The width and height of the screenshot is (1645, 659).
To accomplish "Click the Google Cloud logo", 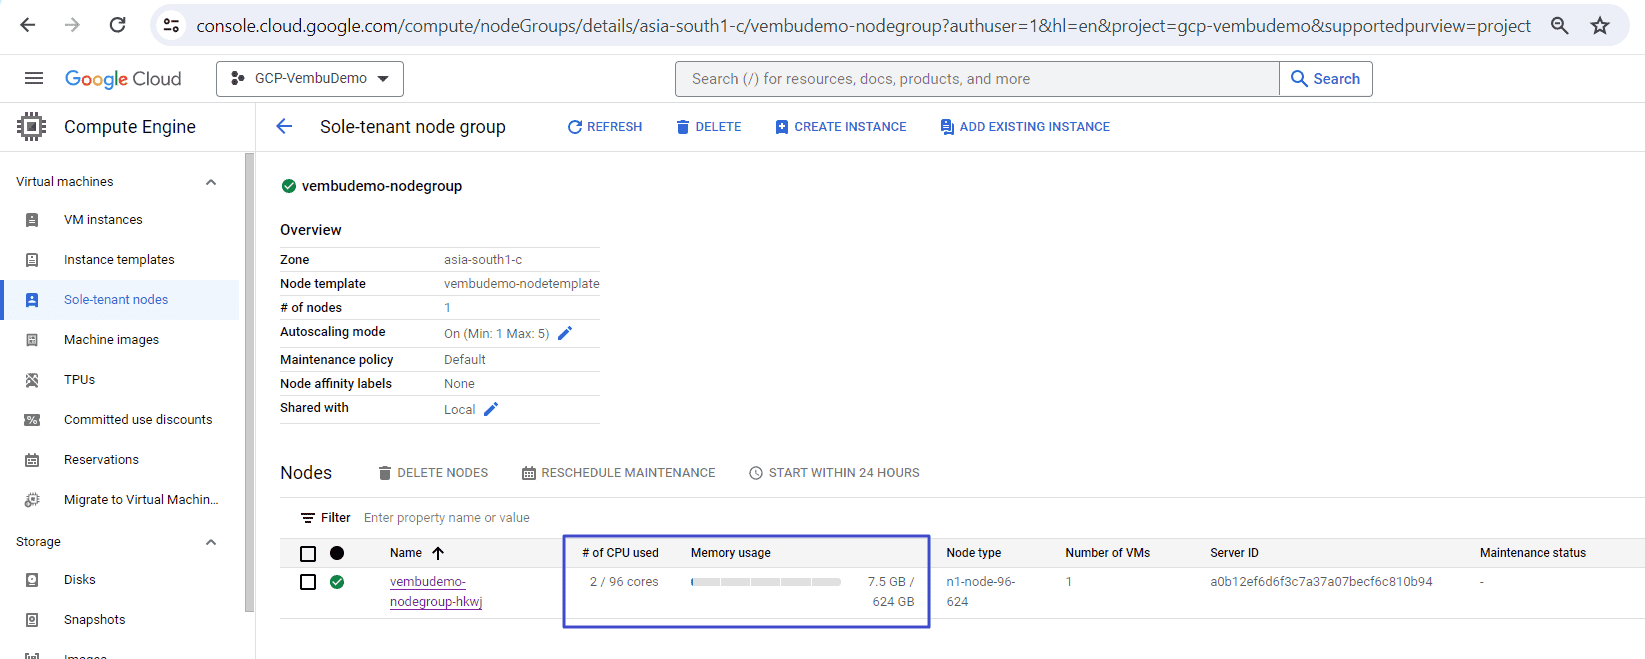I will click(x=123, y=78).
